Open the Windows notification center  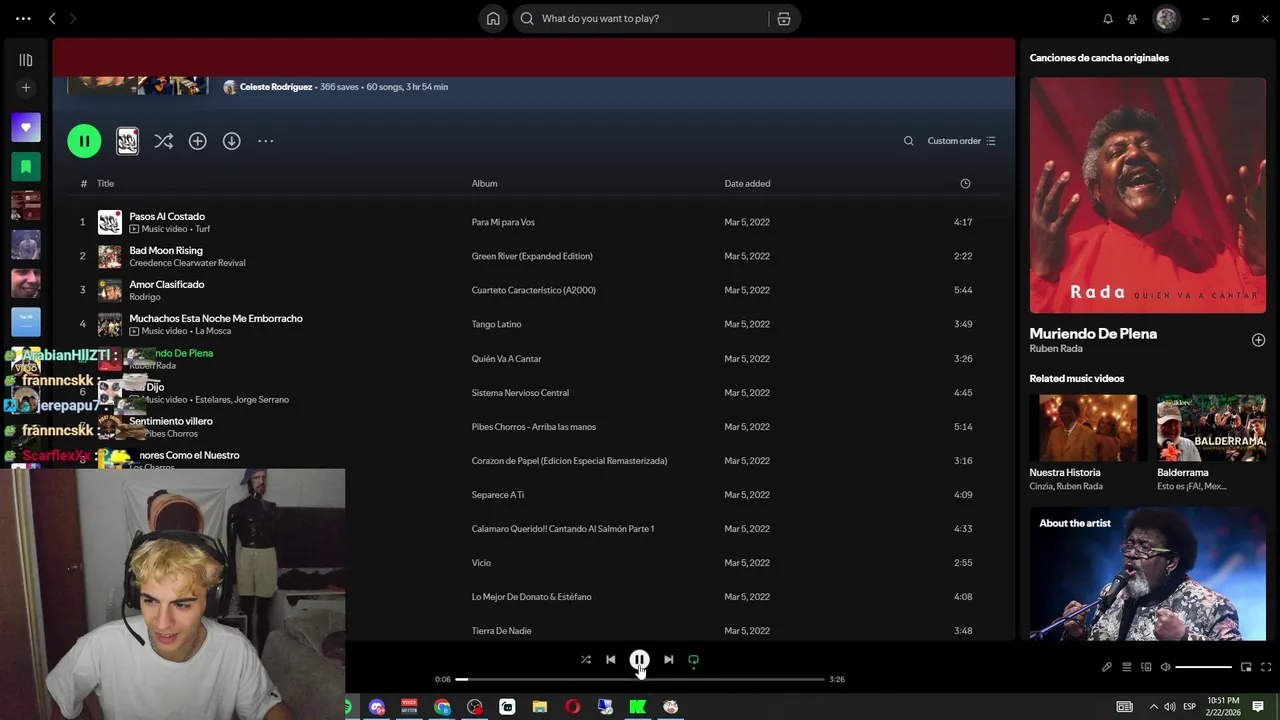1258,707
